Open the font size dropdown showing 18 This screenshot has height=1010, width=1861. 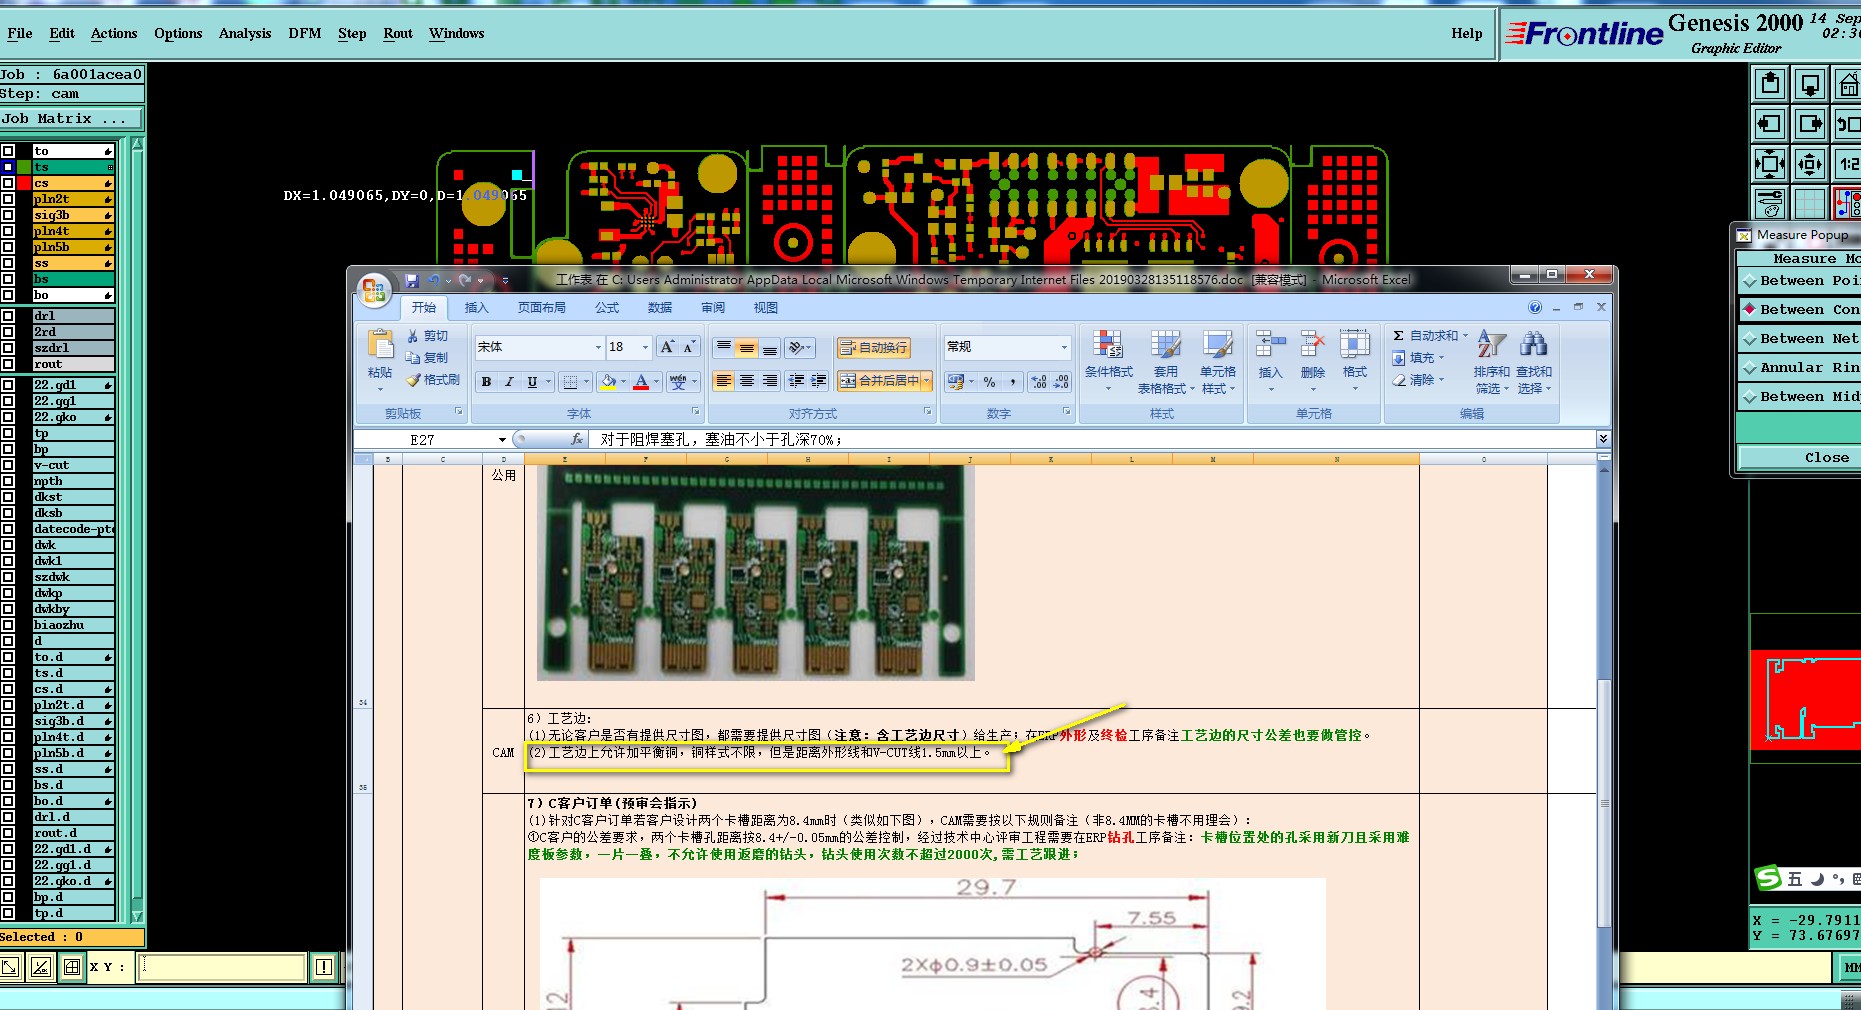point(645,347)
